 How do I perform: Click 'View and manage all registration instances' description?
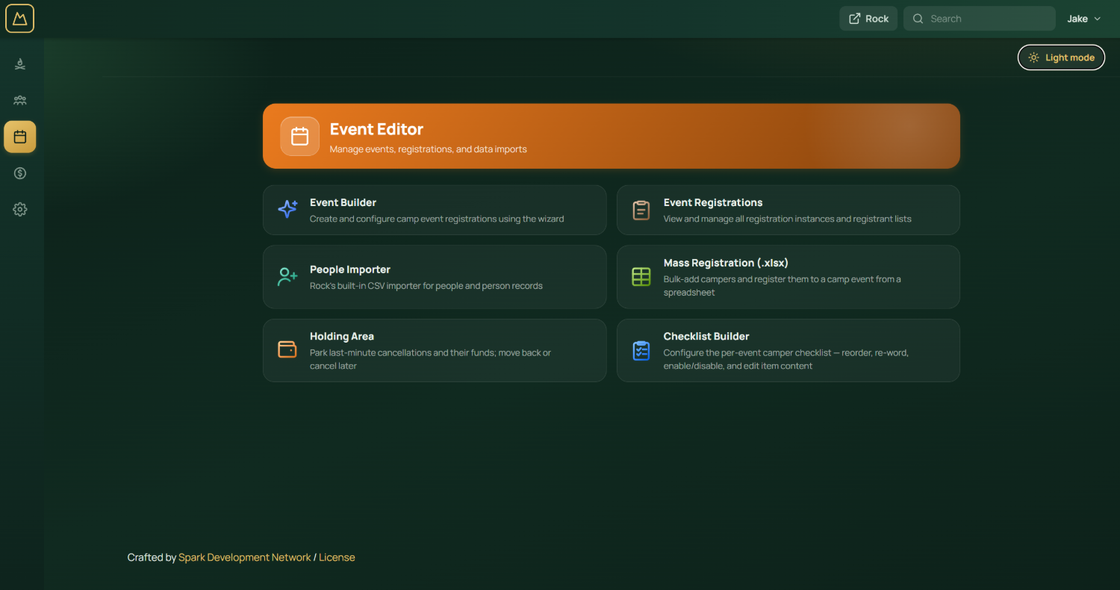787,219
